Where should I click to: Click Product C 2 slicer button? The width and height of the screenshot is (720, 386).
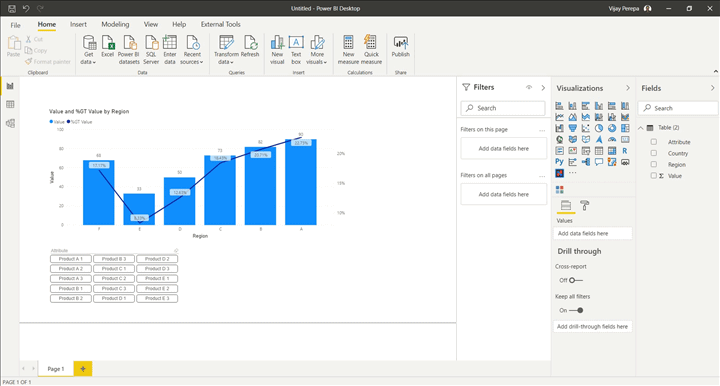point(114,279)
